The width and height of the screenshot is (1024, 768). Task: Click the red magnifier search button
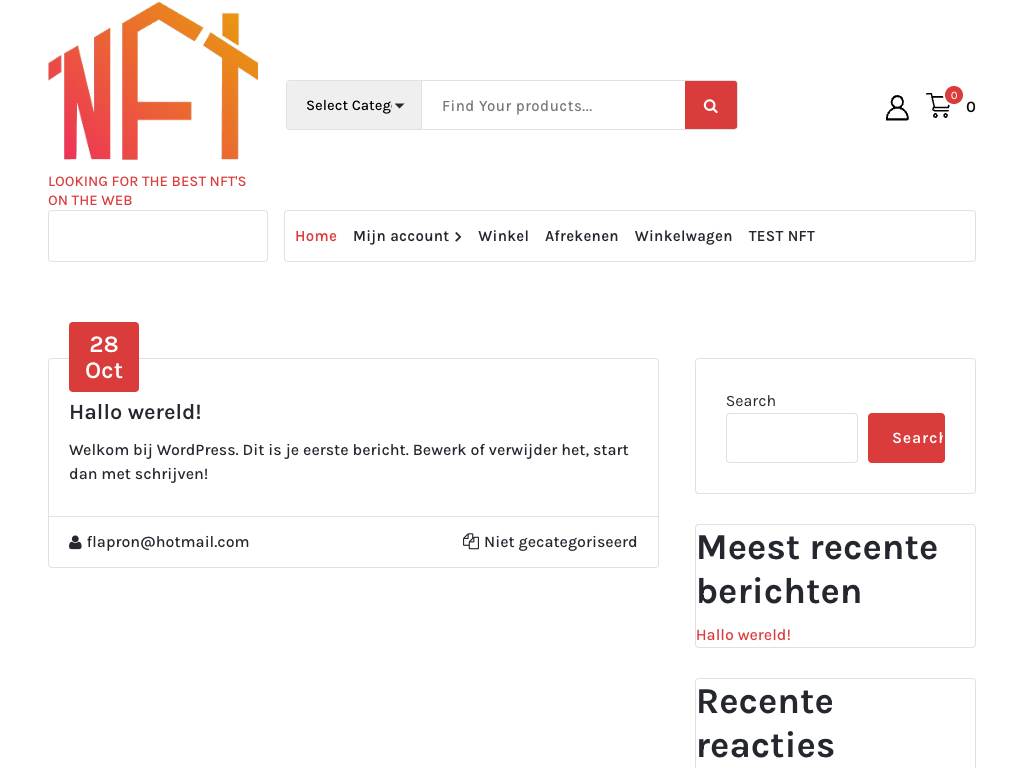click(x=711, y=106)
